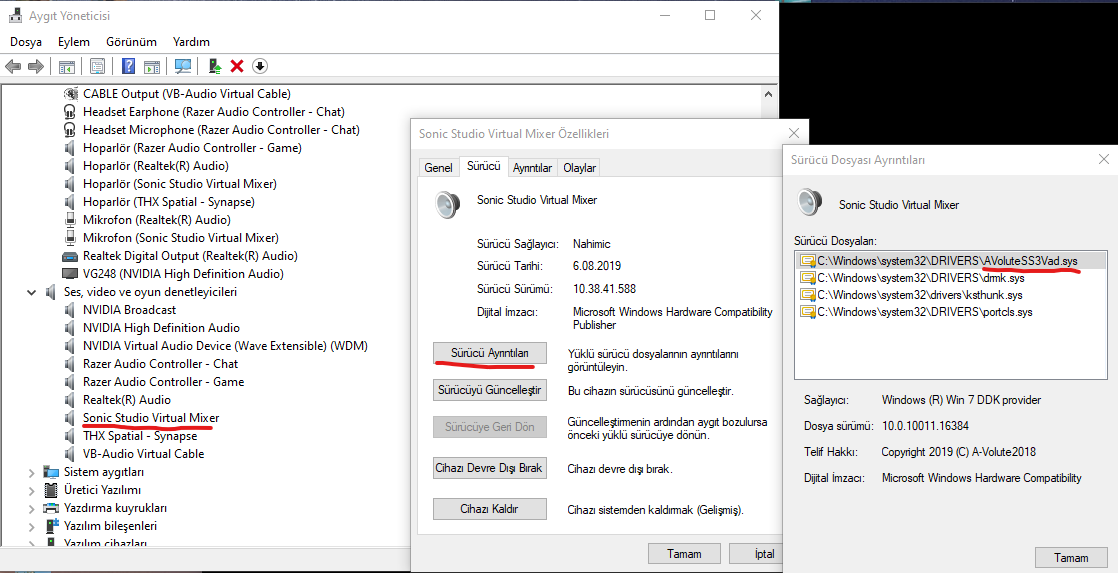This screenshot has height=573, width=1118.
Task: Click the red X uninstall device icon
Action: tap(237, 66)
